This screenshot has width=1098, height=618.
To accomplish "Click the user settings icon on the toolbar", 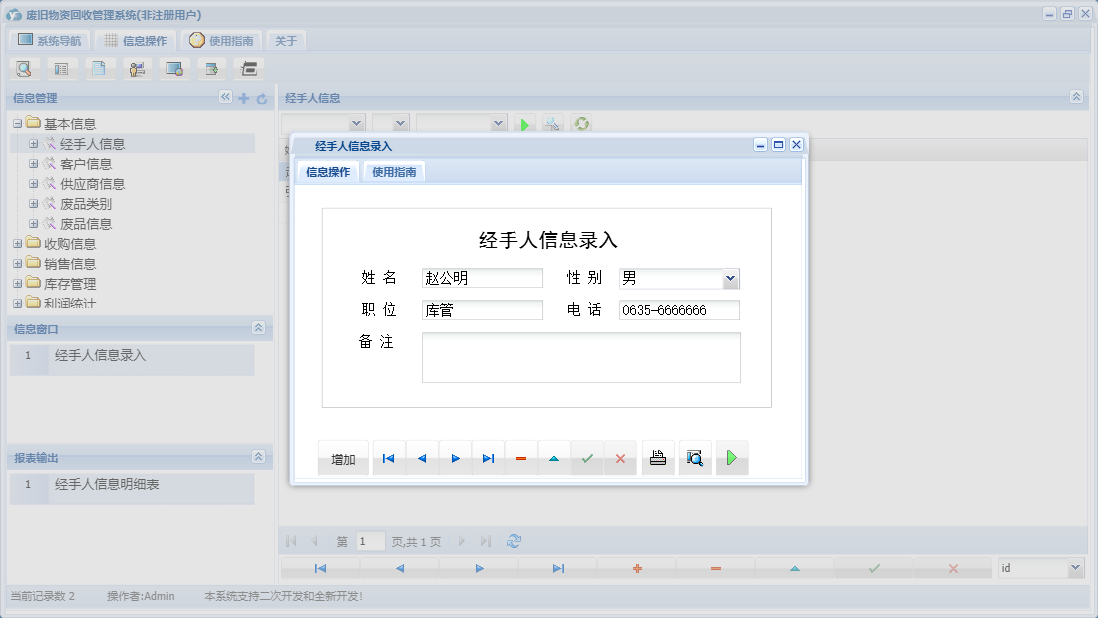I will coord(137,68).
